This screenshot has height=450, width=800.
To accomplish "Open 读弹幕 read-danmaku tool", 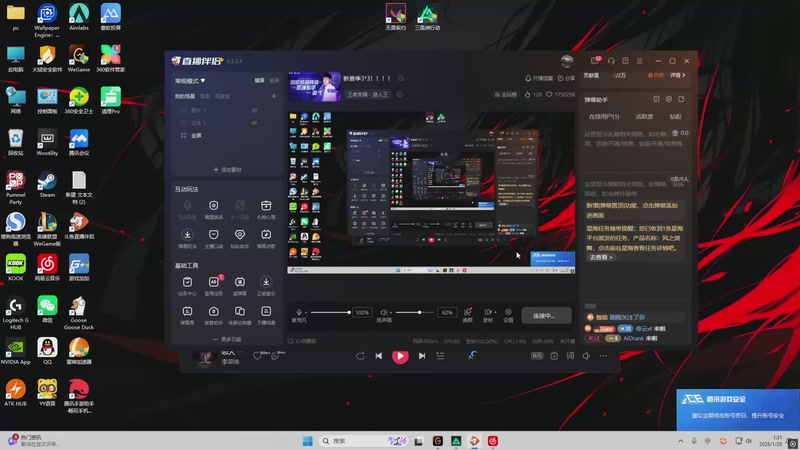I will pos(240,286).
